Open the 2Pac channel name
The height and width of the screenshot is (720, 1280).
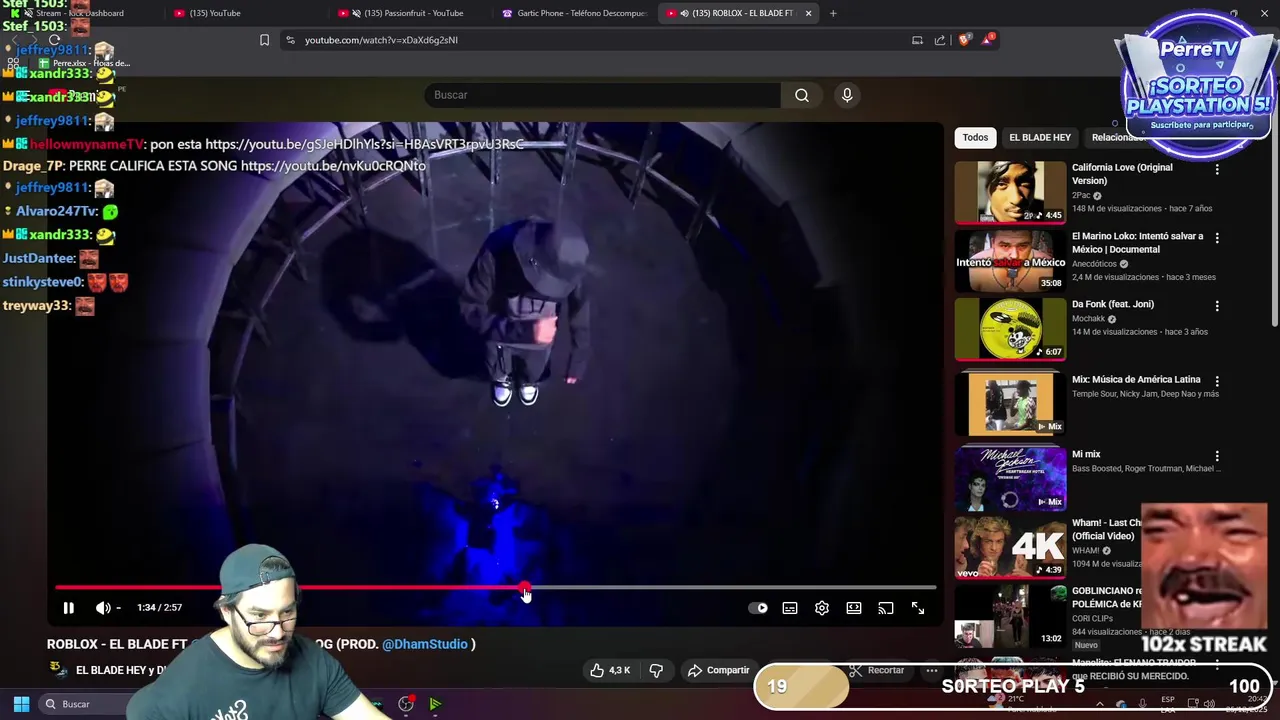[x=1081, y=195]
